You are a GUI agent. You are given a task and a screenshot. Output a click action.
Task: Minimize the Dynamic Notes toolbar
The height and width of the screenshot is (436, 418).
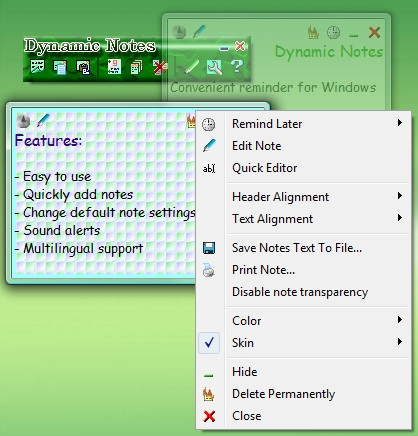coord(224,48)
